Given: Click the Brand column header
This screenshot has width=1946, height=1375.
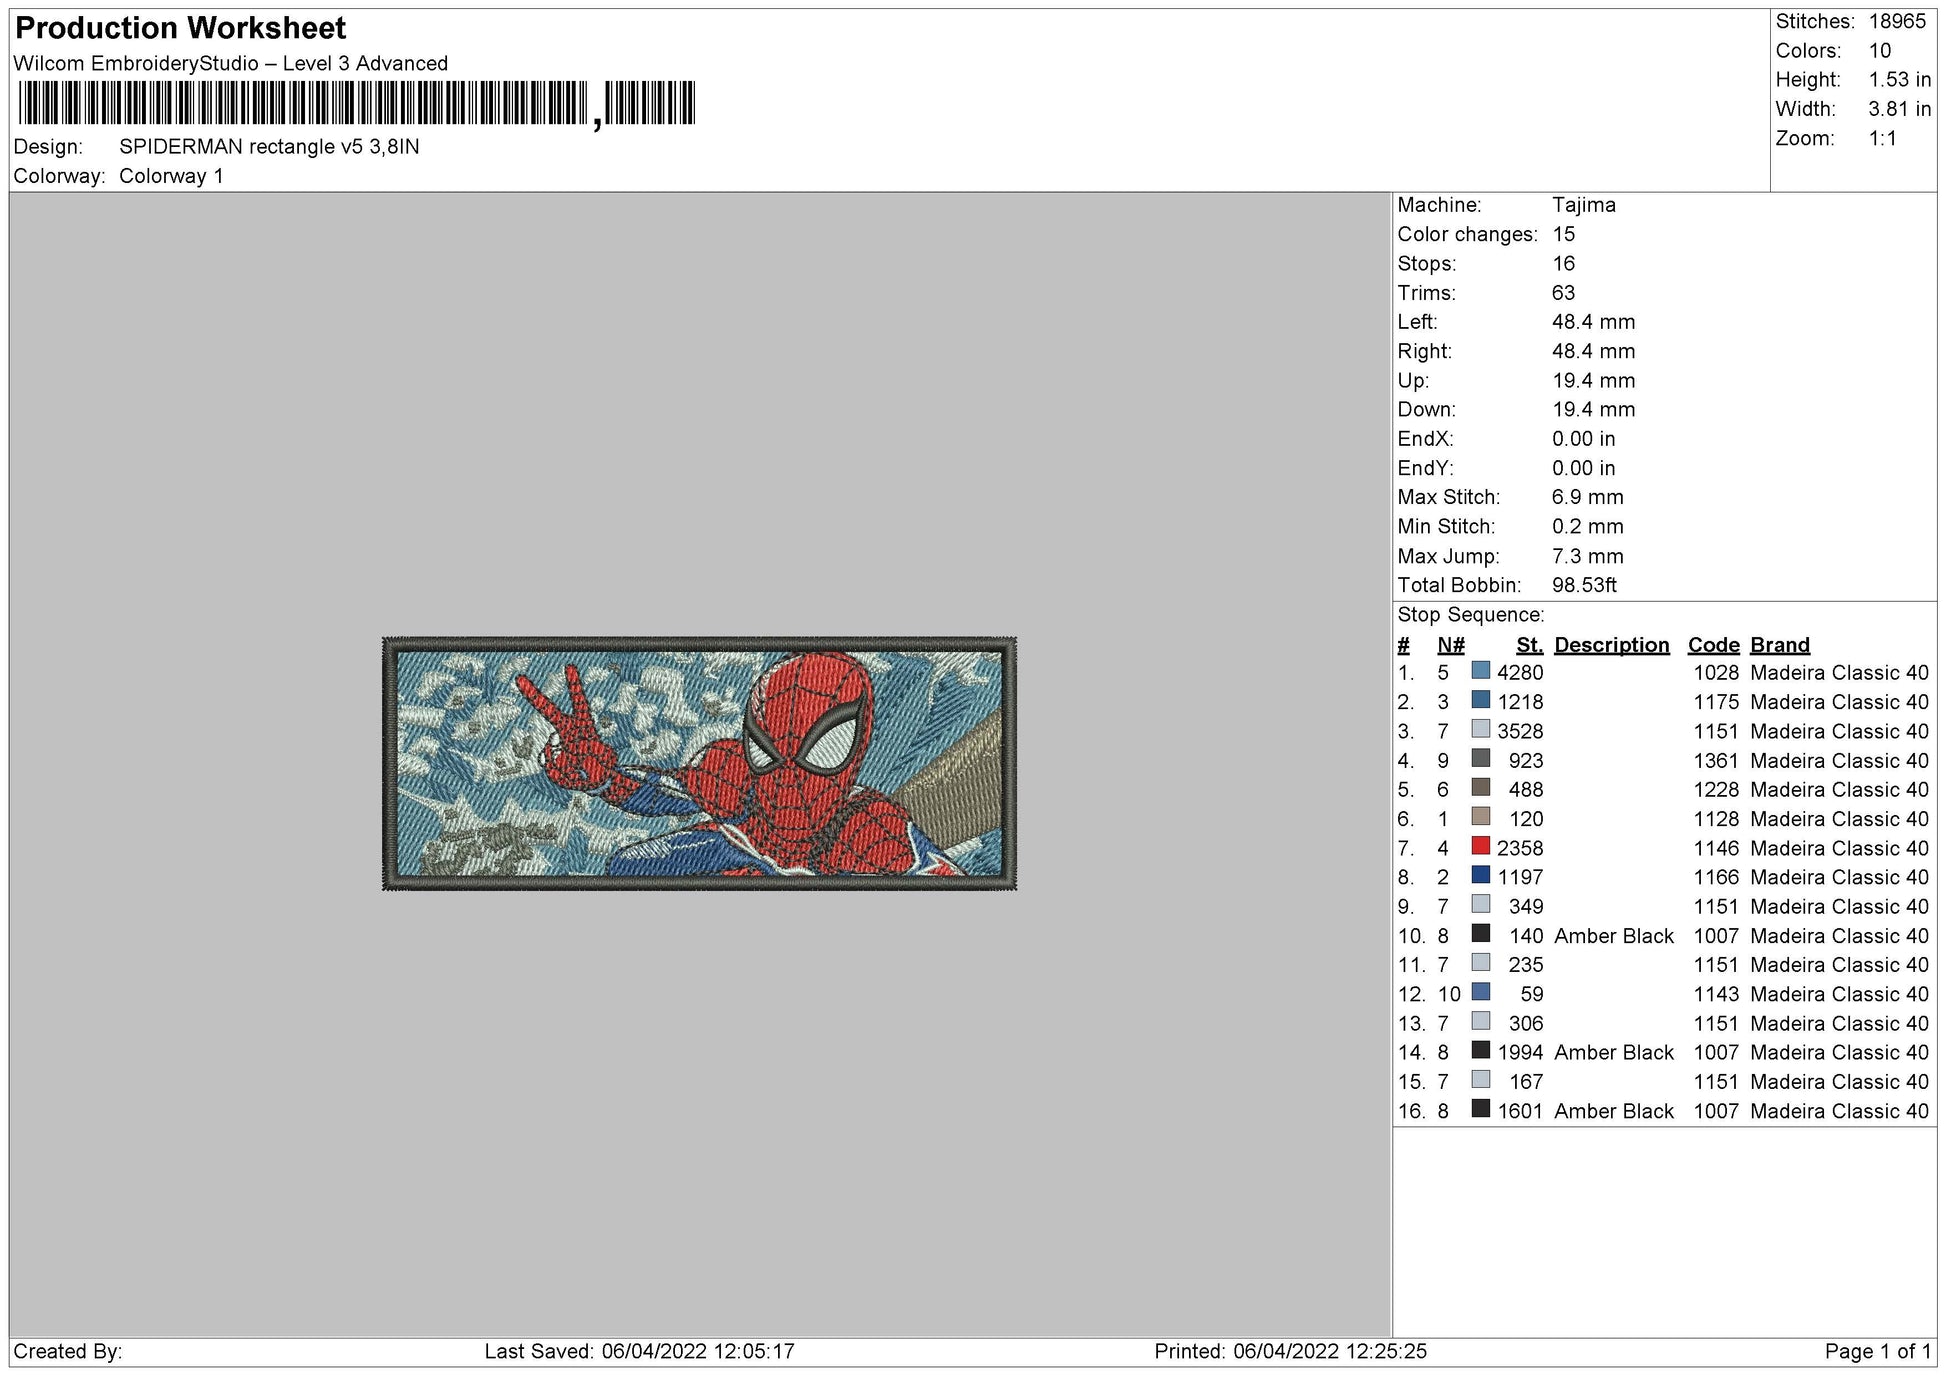Looking at the screenshot, I should point(1779,645).
